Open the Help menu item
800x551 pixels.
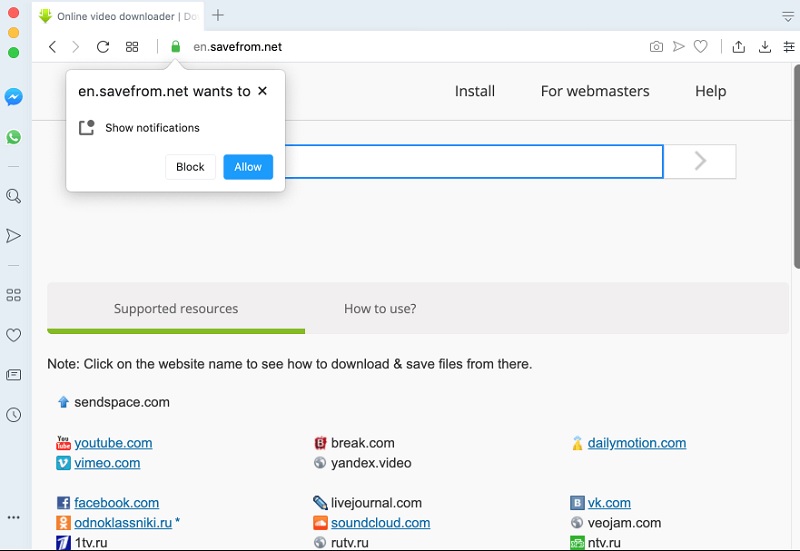pos(710,91)
